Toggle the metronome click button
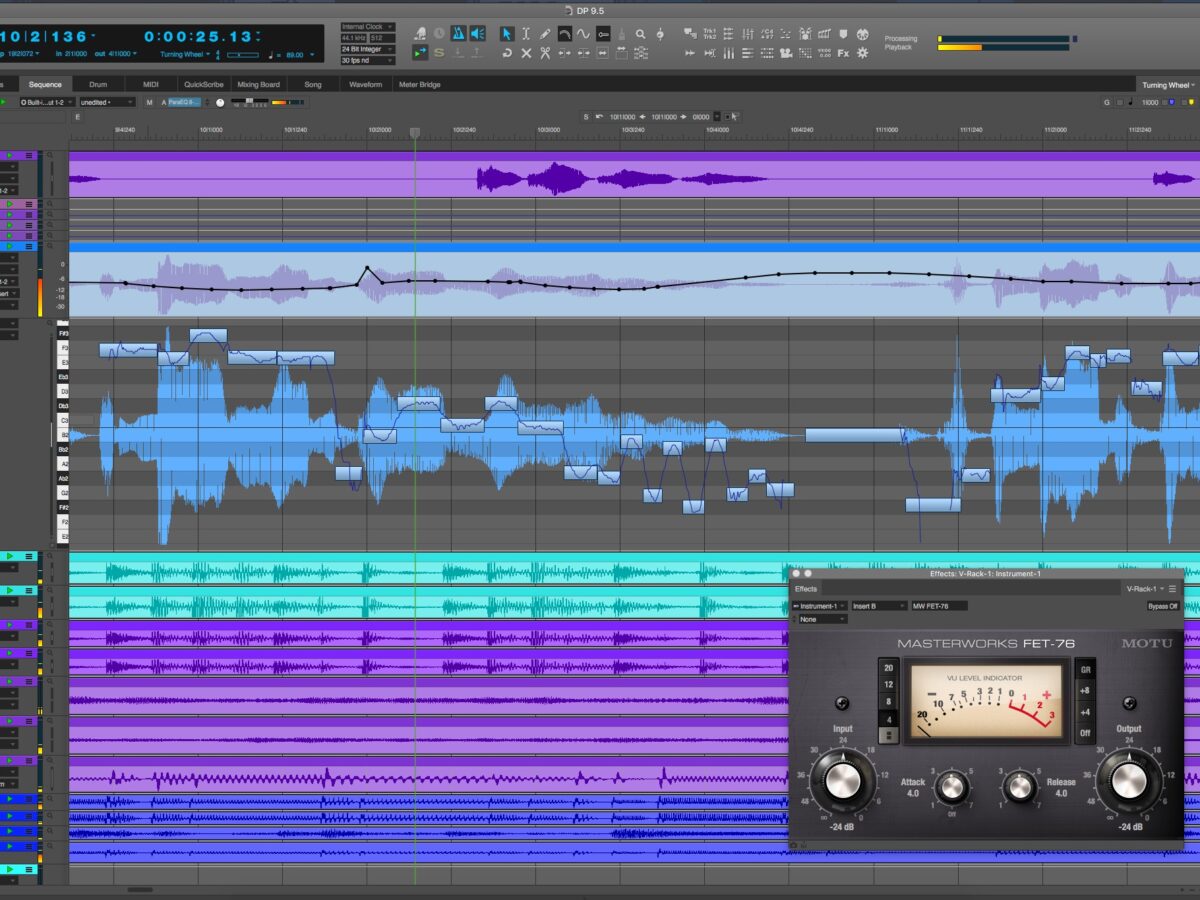The height and width of the screenshot is (900, 1200). click(x=458, y=34)
